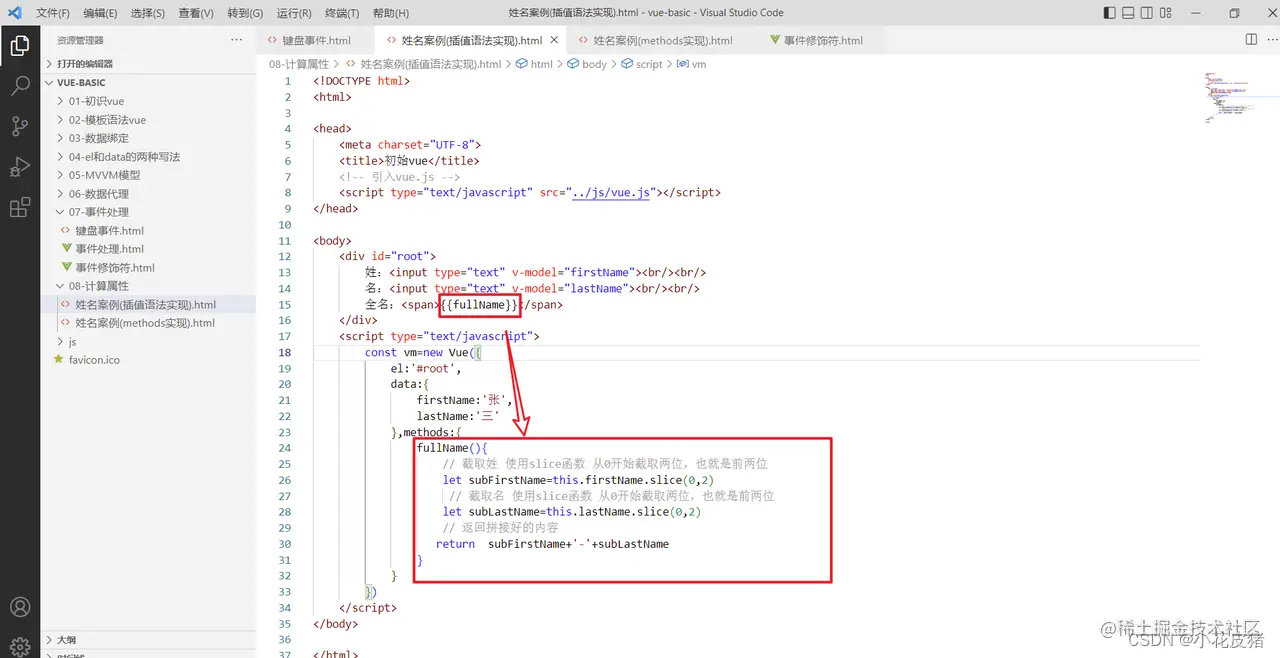Open the 终端(T) menu
This screenshot has width=1280, height=658.
342,13
